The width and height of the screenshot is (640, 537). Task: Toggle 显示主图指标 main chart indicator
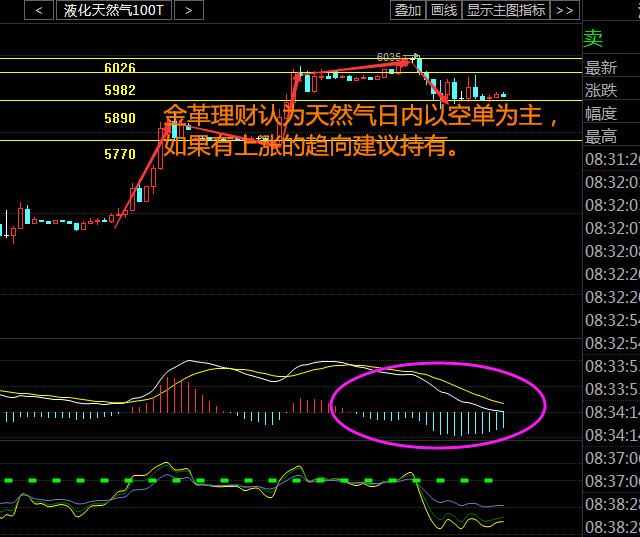506,10
